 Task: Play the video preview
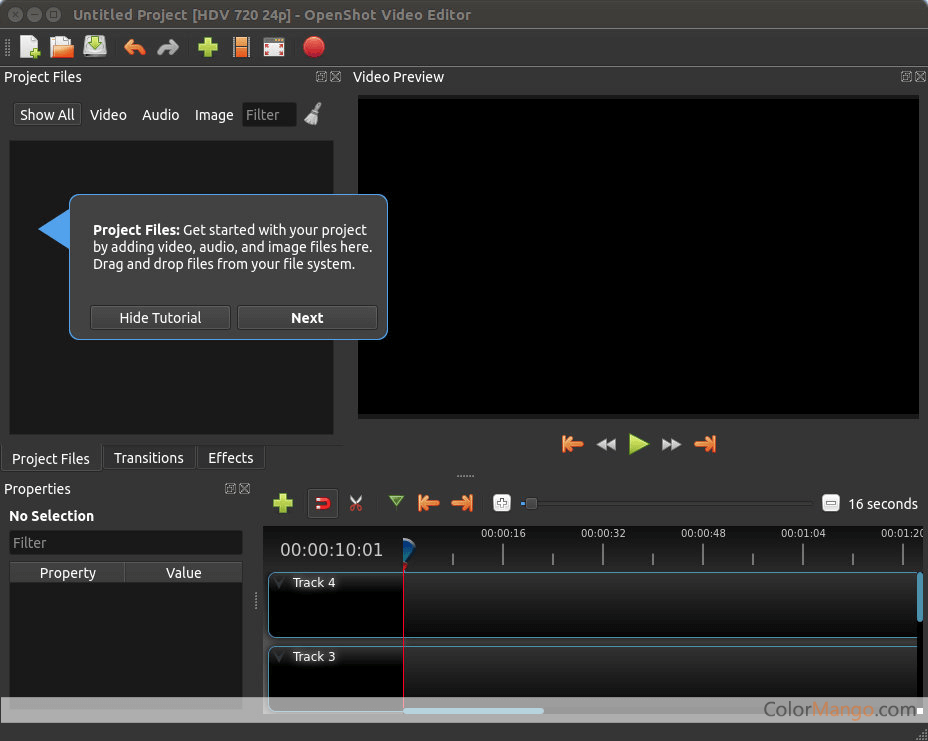[639, 444]
